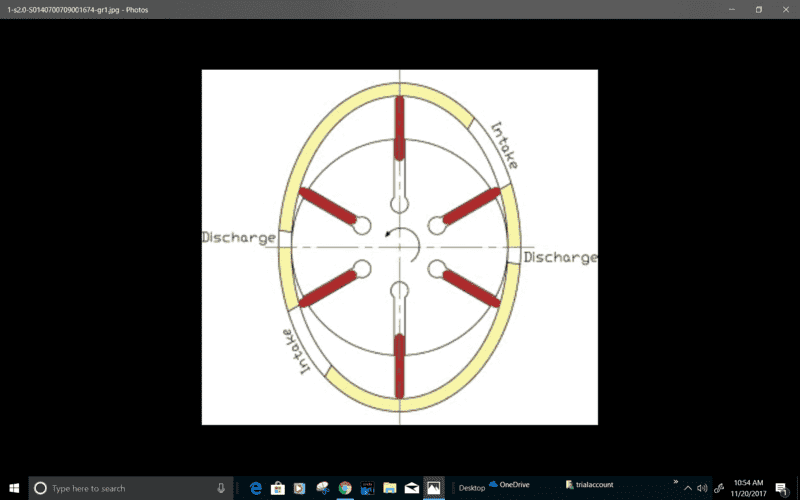Viewport: 800px width, 500px height.
Task: Open the OneDrive taskbar shortcut
Action: tap(509, 485)
